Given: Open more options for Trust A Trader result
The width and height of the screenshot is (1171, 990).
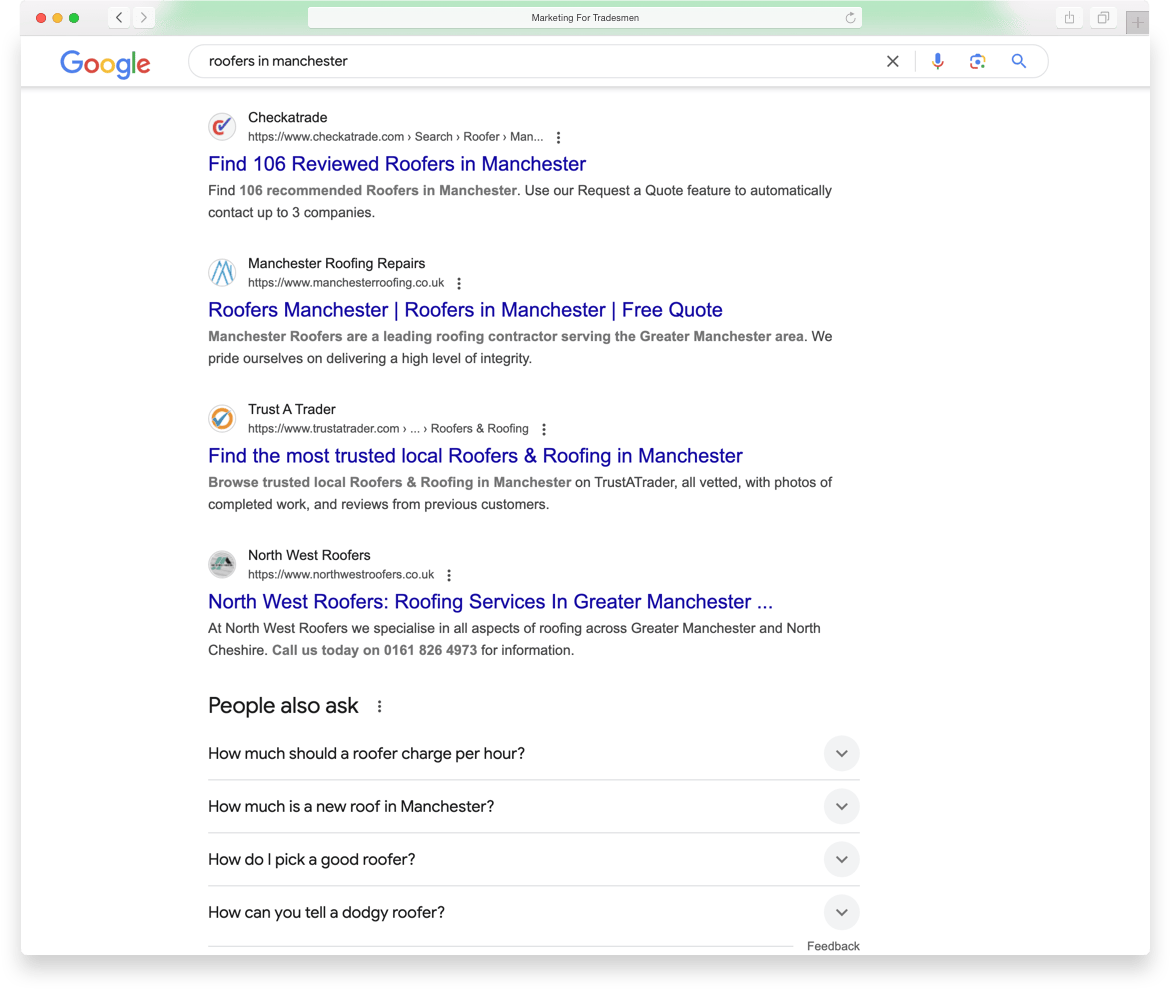Looking at the screenshot, I should 544,429.
